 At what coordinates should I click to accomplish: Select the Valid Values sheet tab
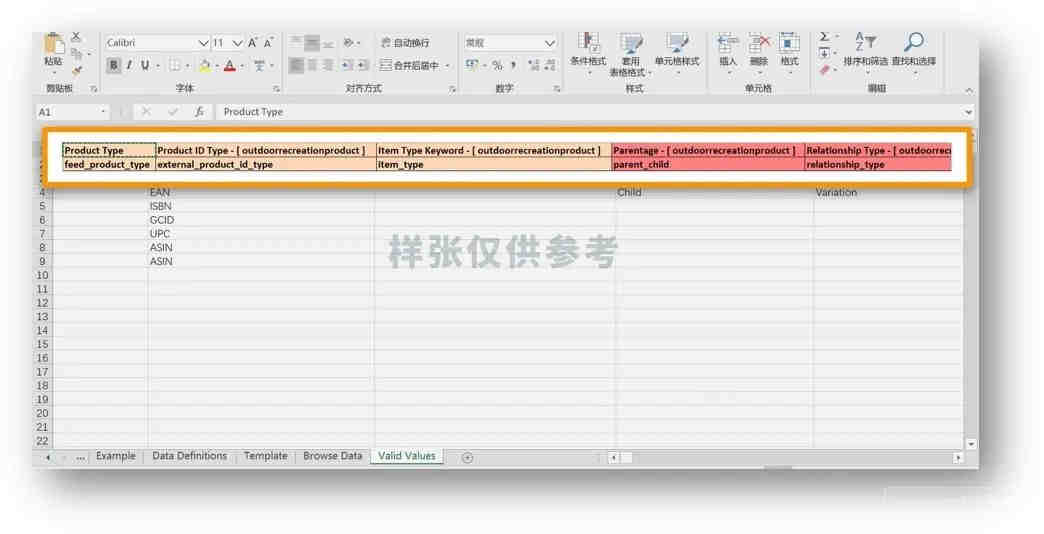(x=407, y=456)
